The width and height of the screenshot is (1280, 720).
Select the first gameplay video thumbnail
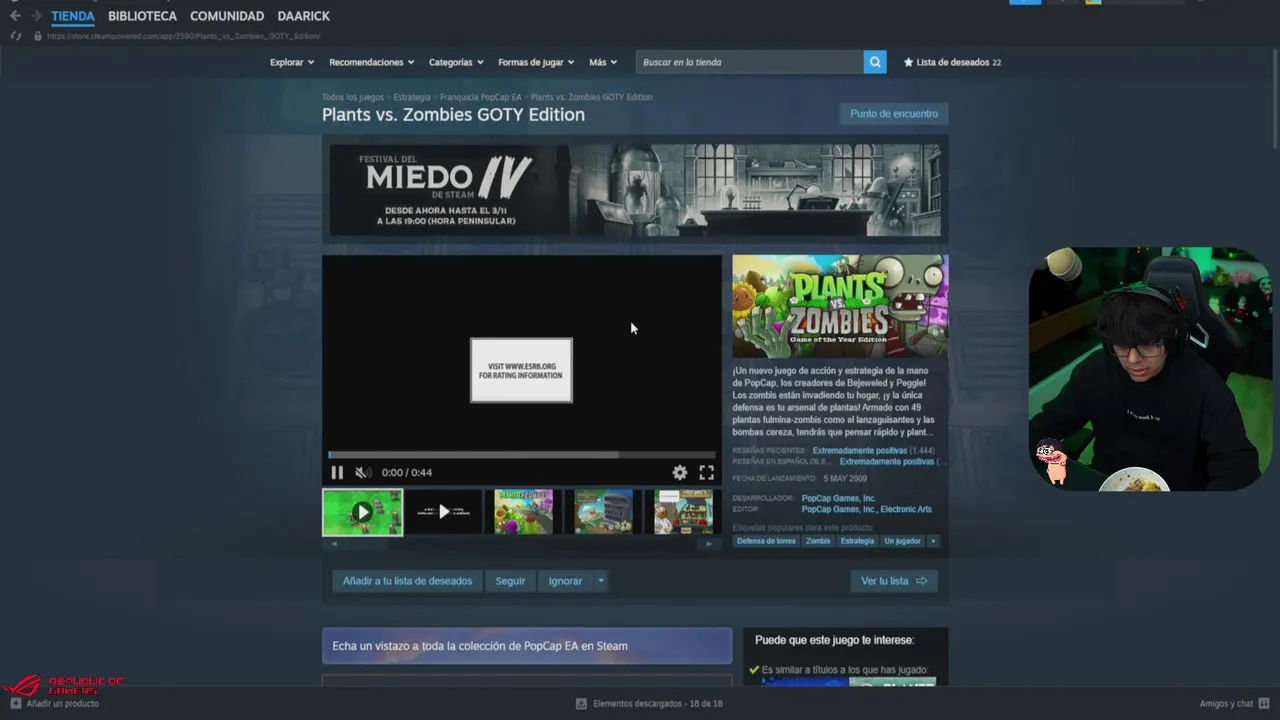point(363,512)
